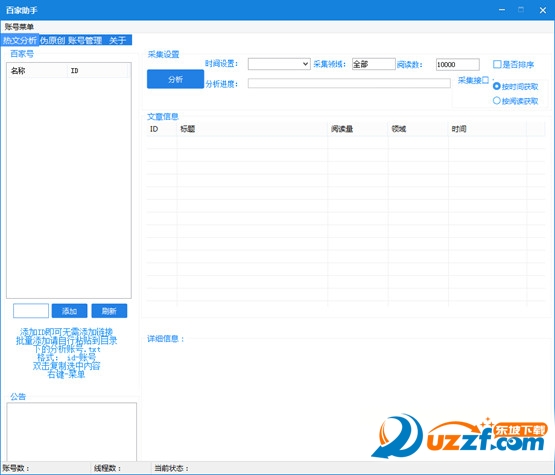Minimize the 百家助手 window
555x475 pixels.
(x=502, y=10)
